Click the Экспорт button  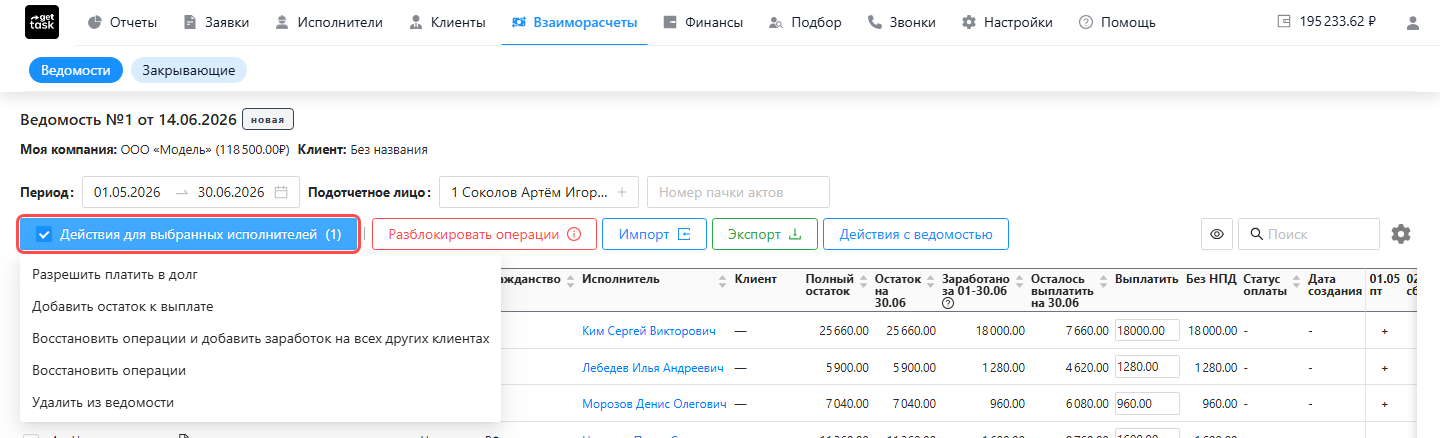point(765,234)
